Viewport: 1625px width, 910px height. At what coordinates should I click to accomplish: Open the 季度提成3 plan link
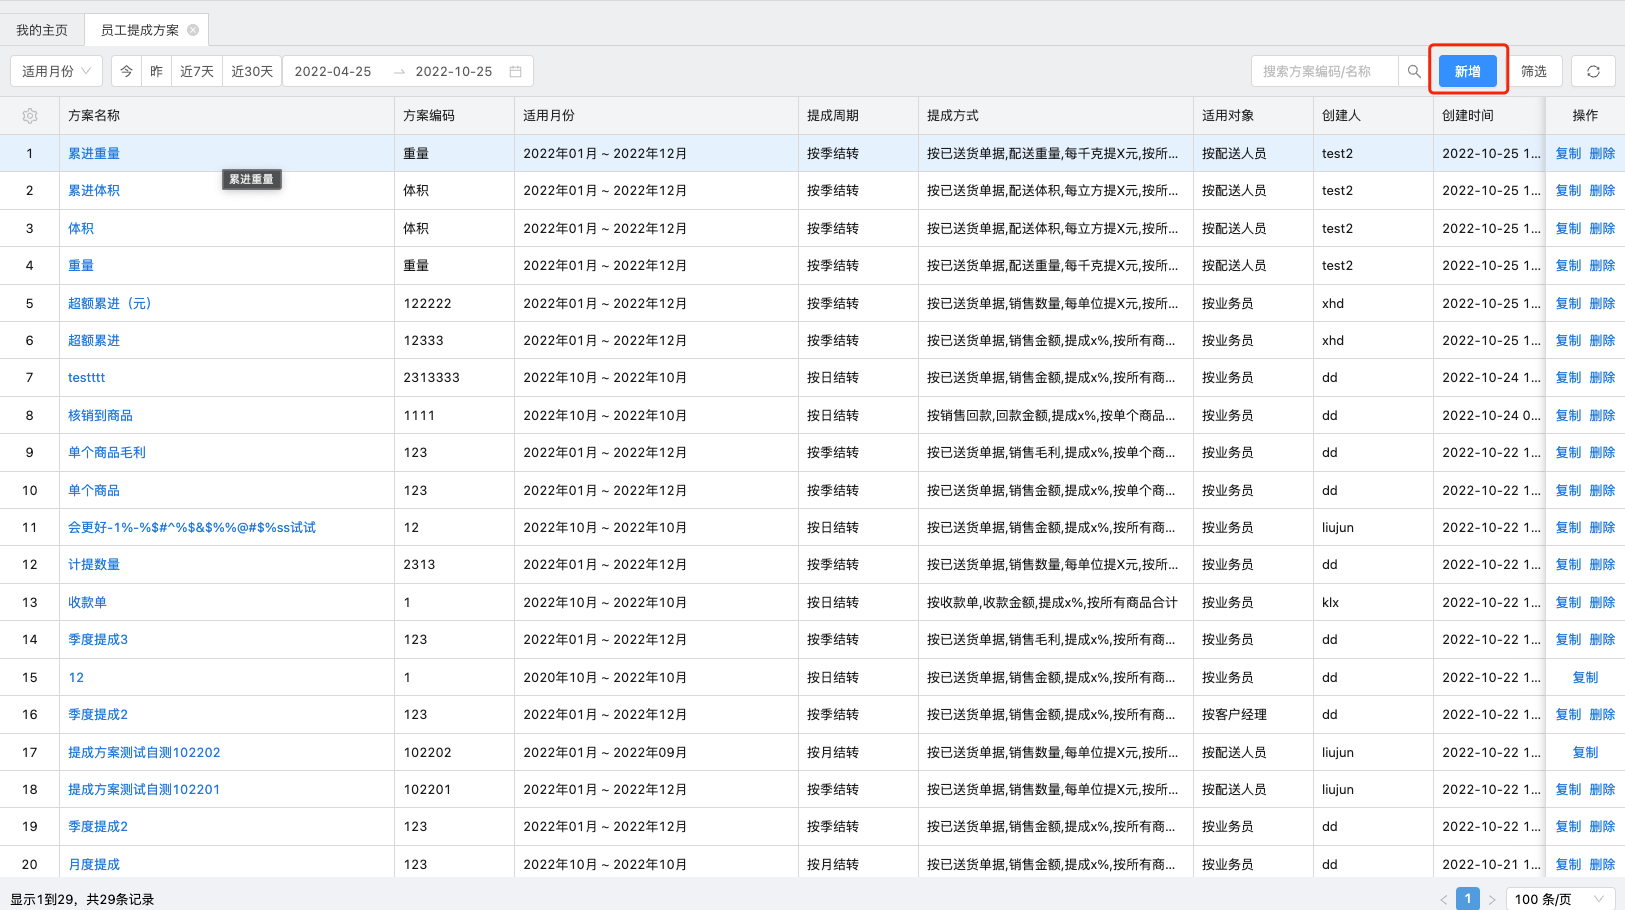[98, 639]
